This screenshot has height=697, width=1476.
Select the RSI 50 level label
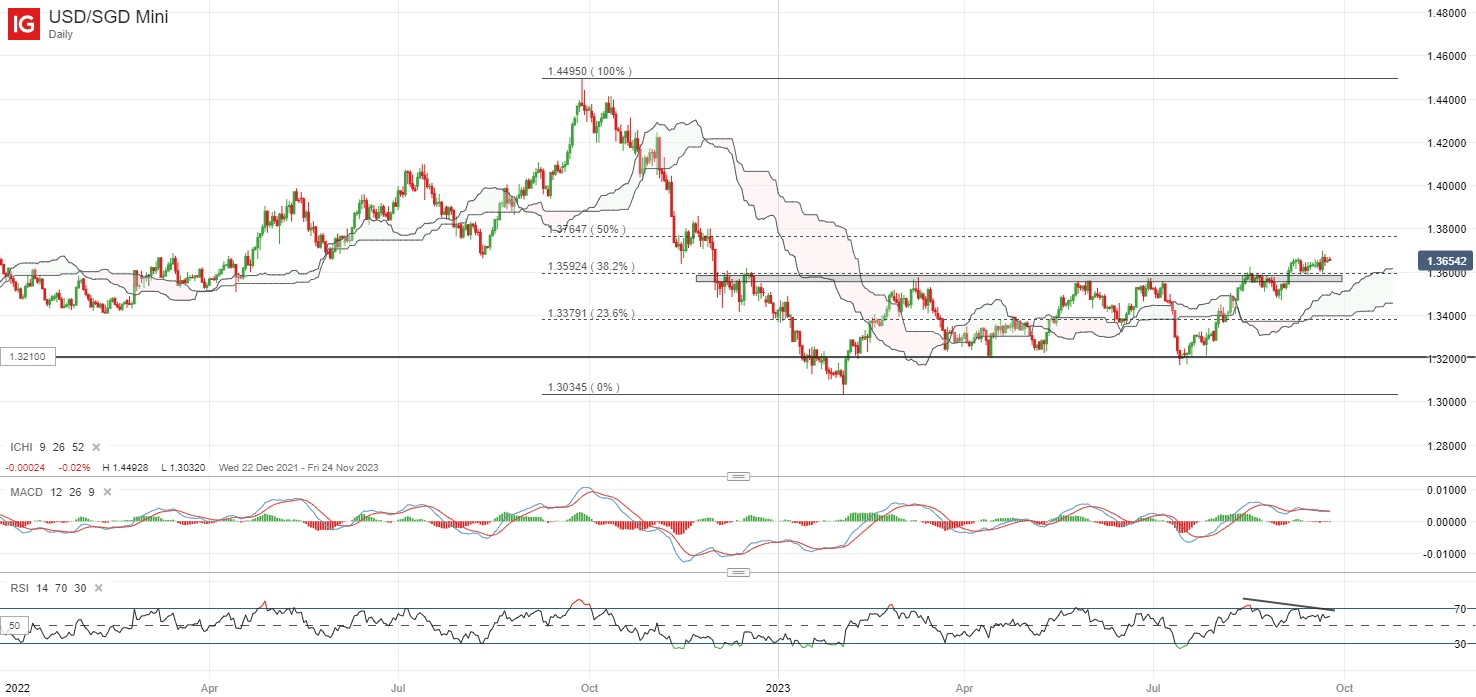coord(15,626)
